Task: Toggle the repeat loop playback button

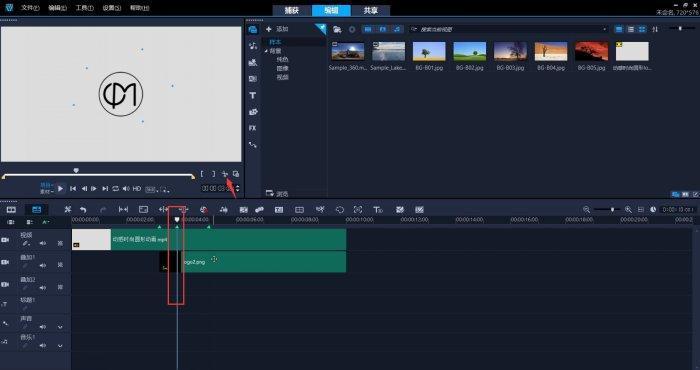Action: tap(116, 189)
